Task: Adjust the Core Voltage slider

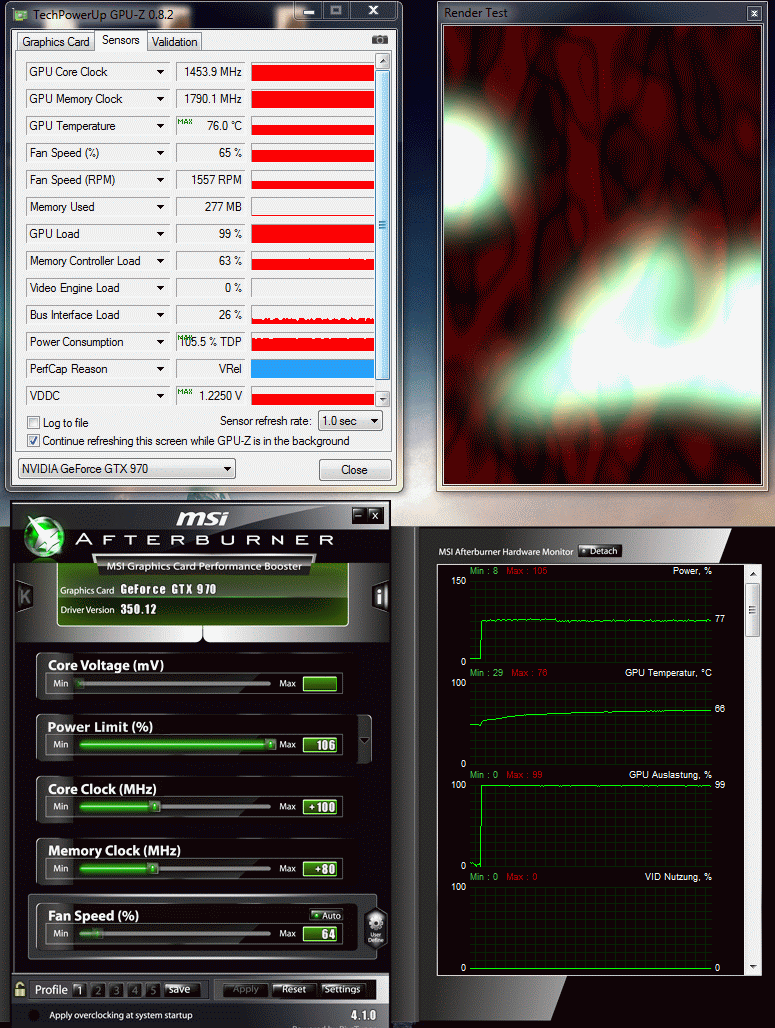Action: coord(174,684)
